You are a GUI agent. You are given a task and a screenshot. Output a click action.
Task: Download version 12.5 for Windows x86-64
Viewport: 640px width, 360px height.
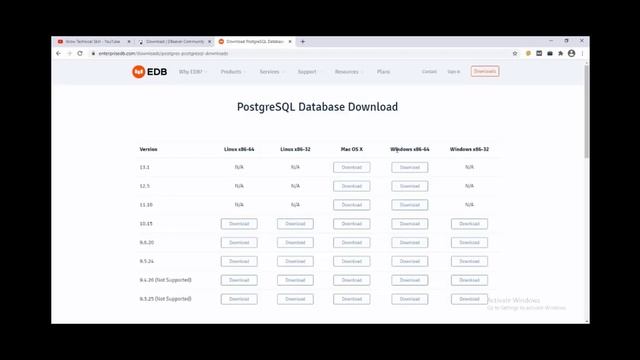pos(409,186)
